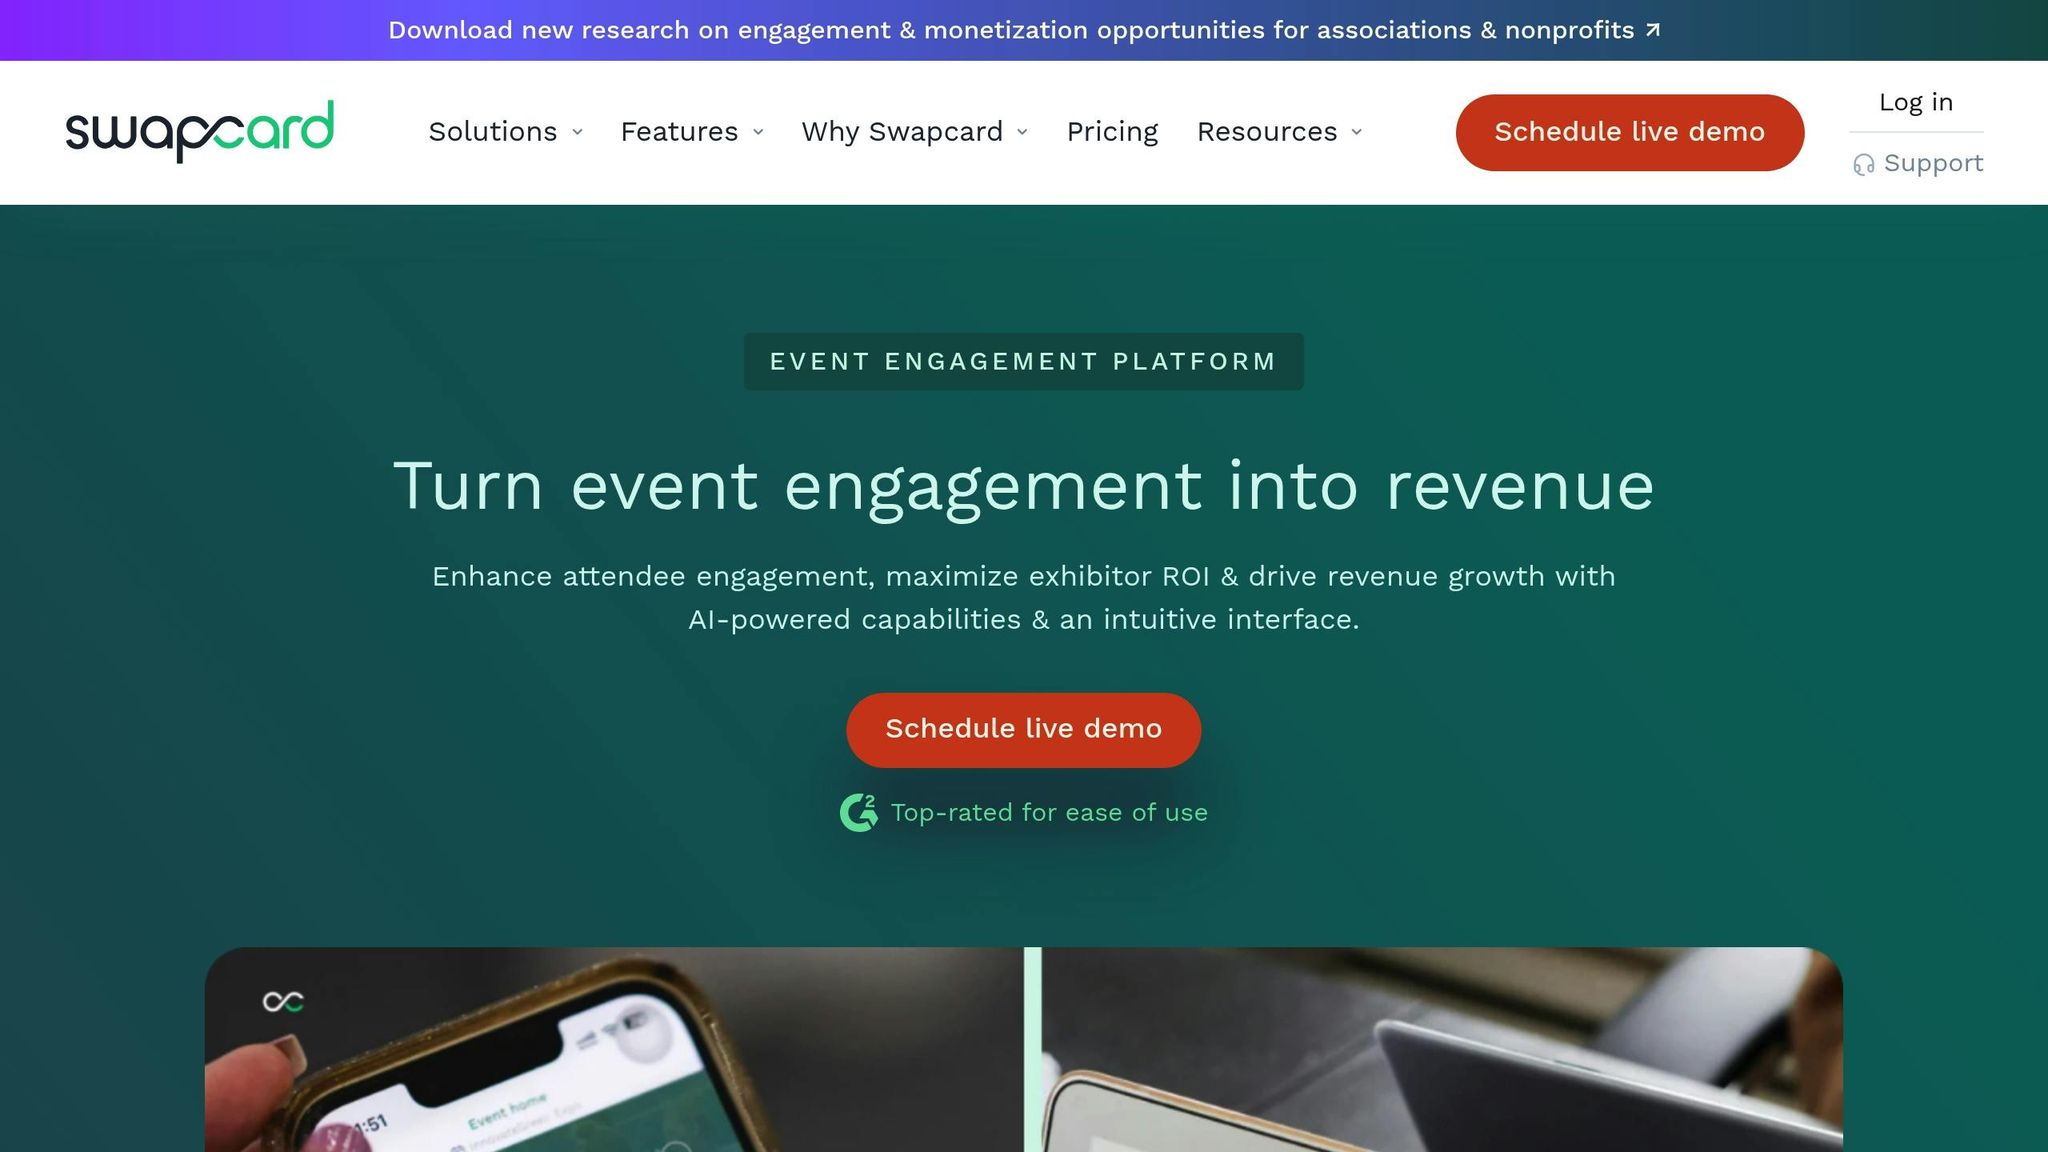Expand the Solutions dropdown chevron

coord(577,132)
